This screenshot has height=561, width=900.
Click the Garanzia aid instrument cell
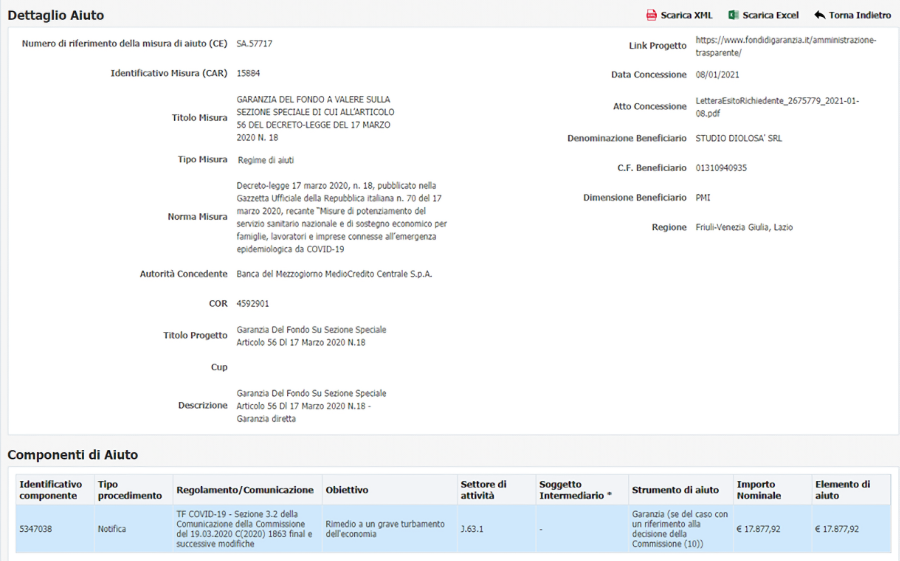tap(681, 529)
